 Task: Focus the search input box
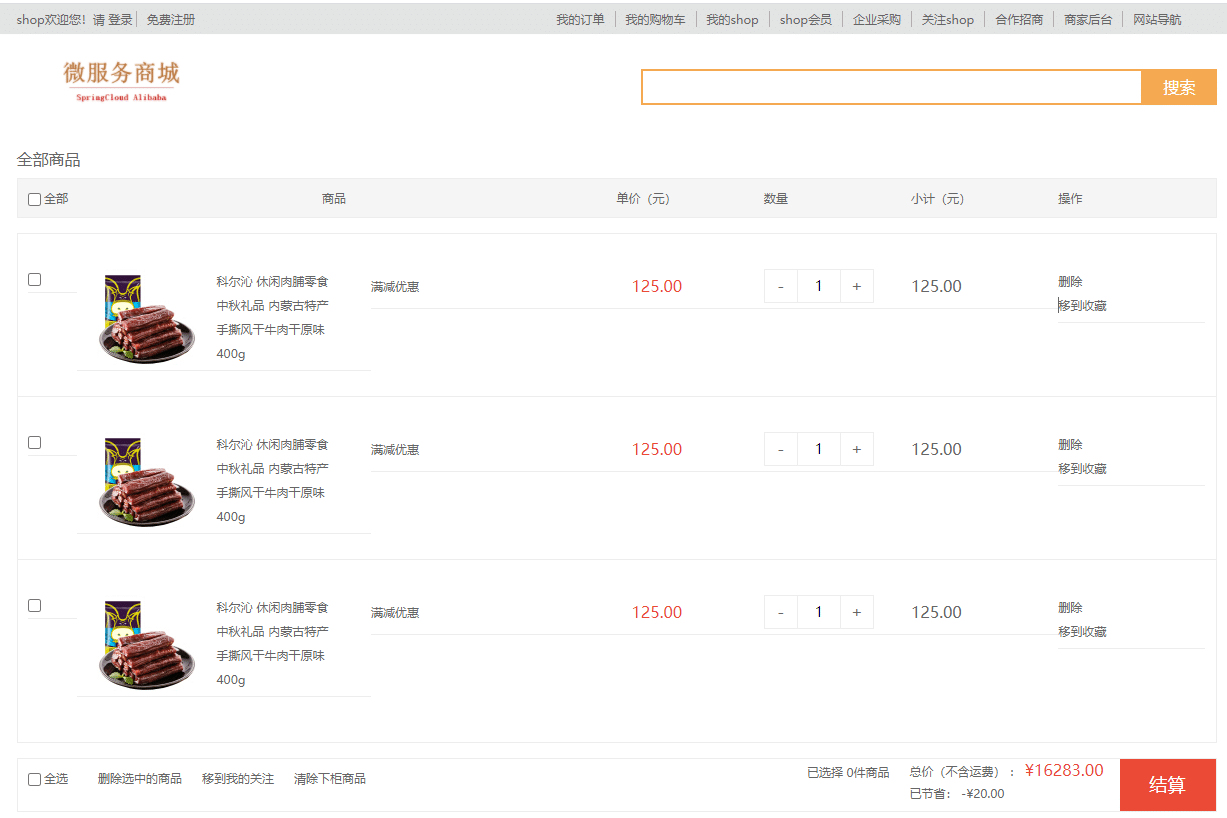pyautogui.click(x=890, y=88)
